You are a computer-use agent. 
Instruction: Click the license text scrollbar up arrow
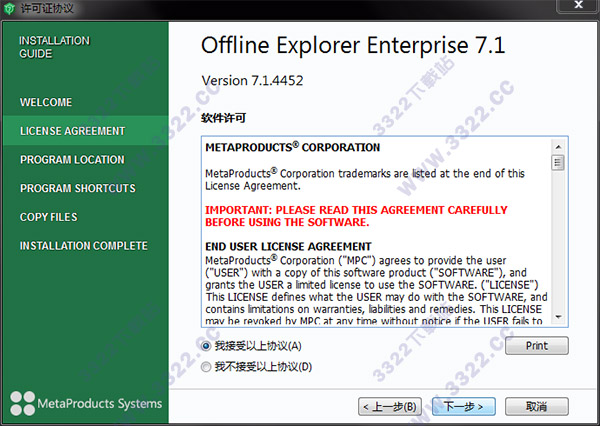point(558,147)
